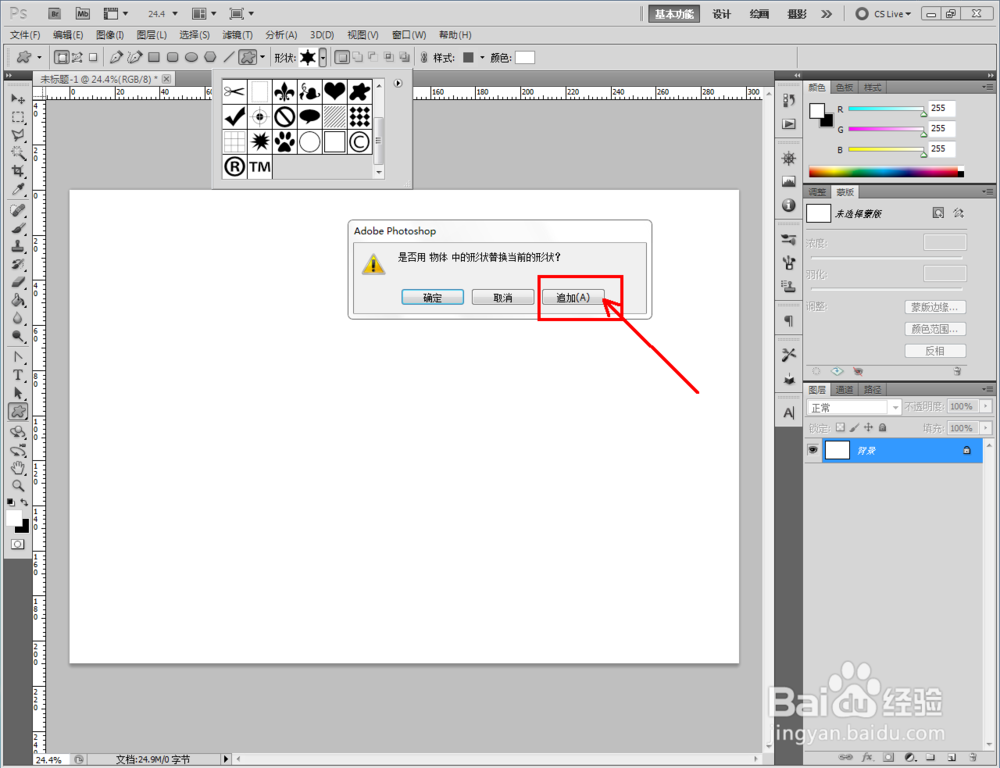
Task: Open the zoom level 24.4 dropdown
Action: (175, 13)
